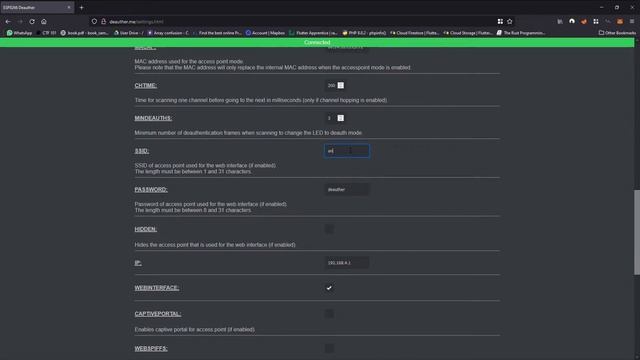The width and height of the screenshot is (640, 360).
Task: Open the Other Bookmarks folder
Action: click(x=617, y=33)
